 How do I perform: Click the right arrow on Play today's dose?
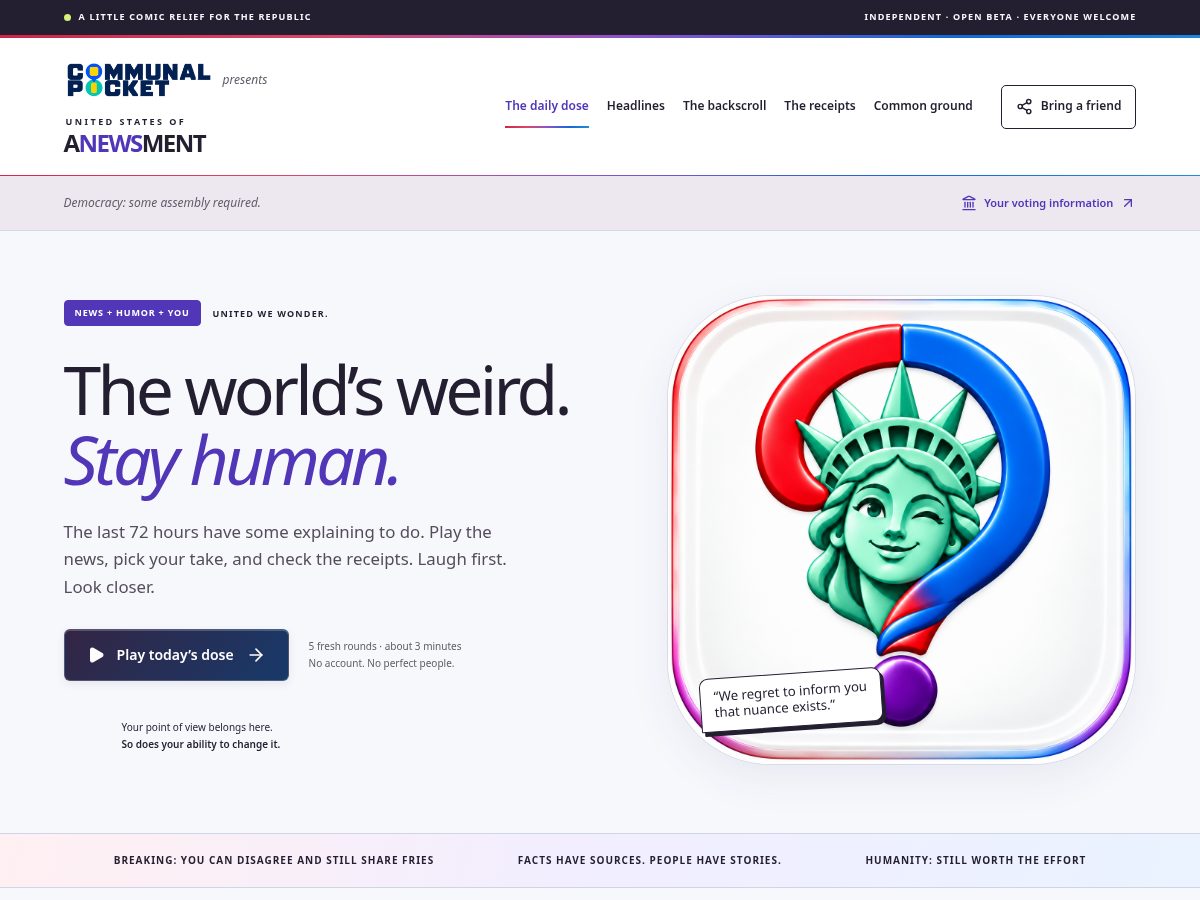coord(256,655)
